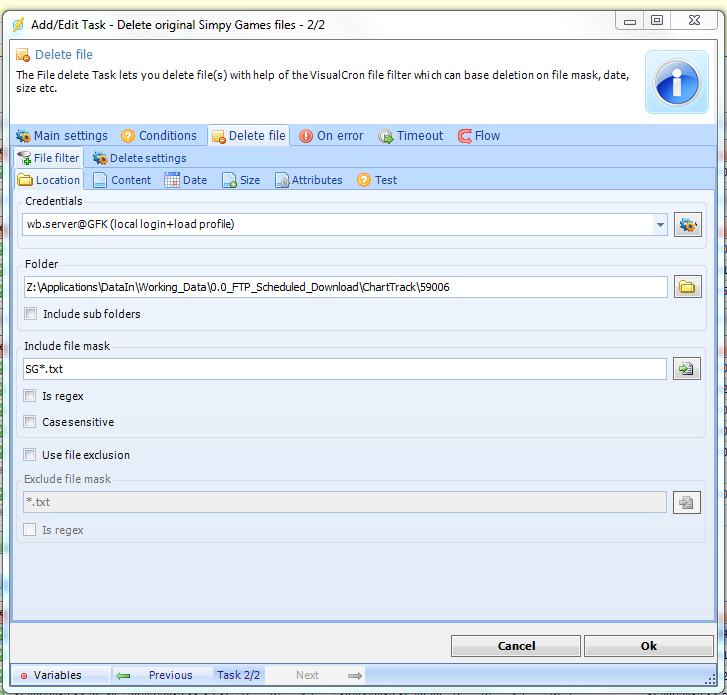727x695 pixels.
Task: Enable Use file exclusion checkbox
Action: (30, 455)
